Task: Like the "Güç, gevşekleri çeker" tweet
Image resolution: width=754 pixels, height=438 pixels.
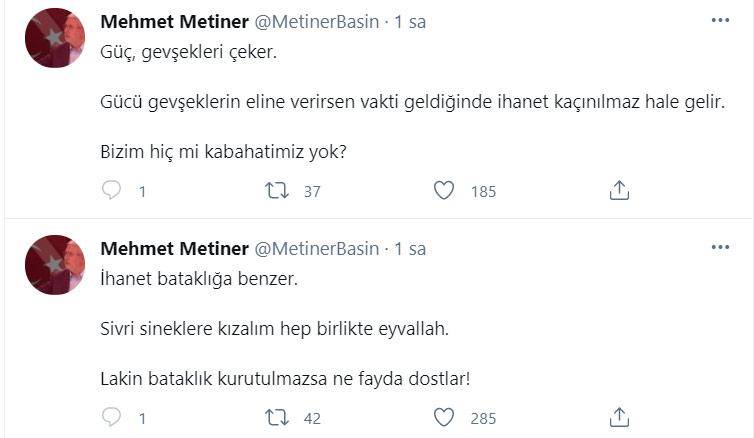Action: coord(445,190)
